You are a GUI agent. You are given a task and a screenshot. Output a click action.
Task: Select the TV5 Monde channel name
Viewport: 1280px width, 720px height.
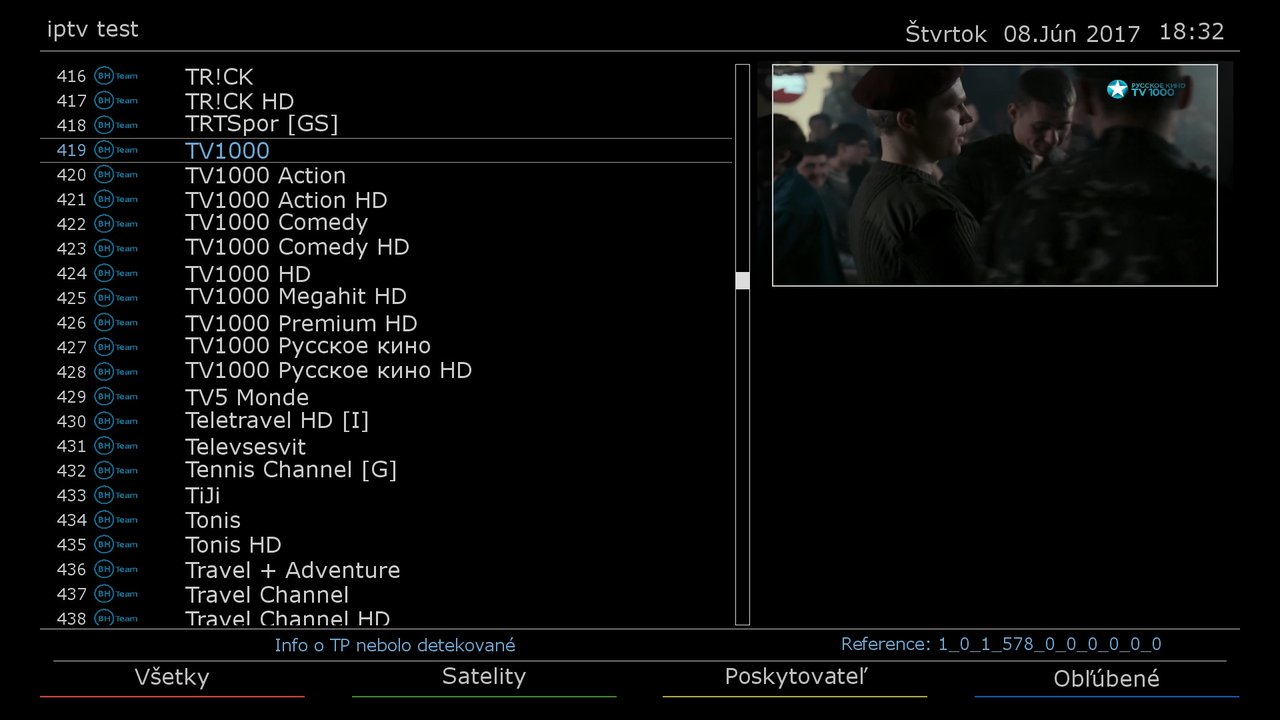tap(247, 398)
